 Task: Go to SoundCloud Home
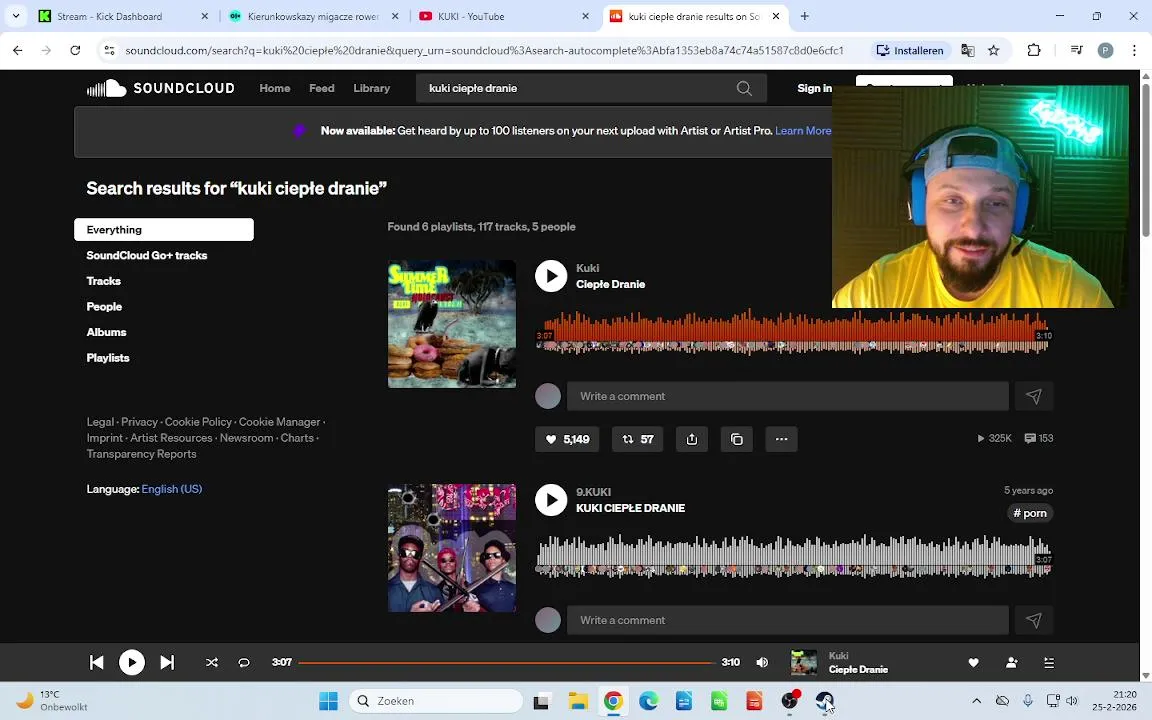[275, 88]
